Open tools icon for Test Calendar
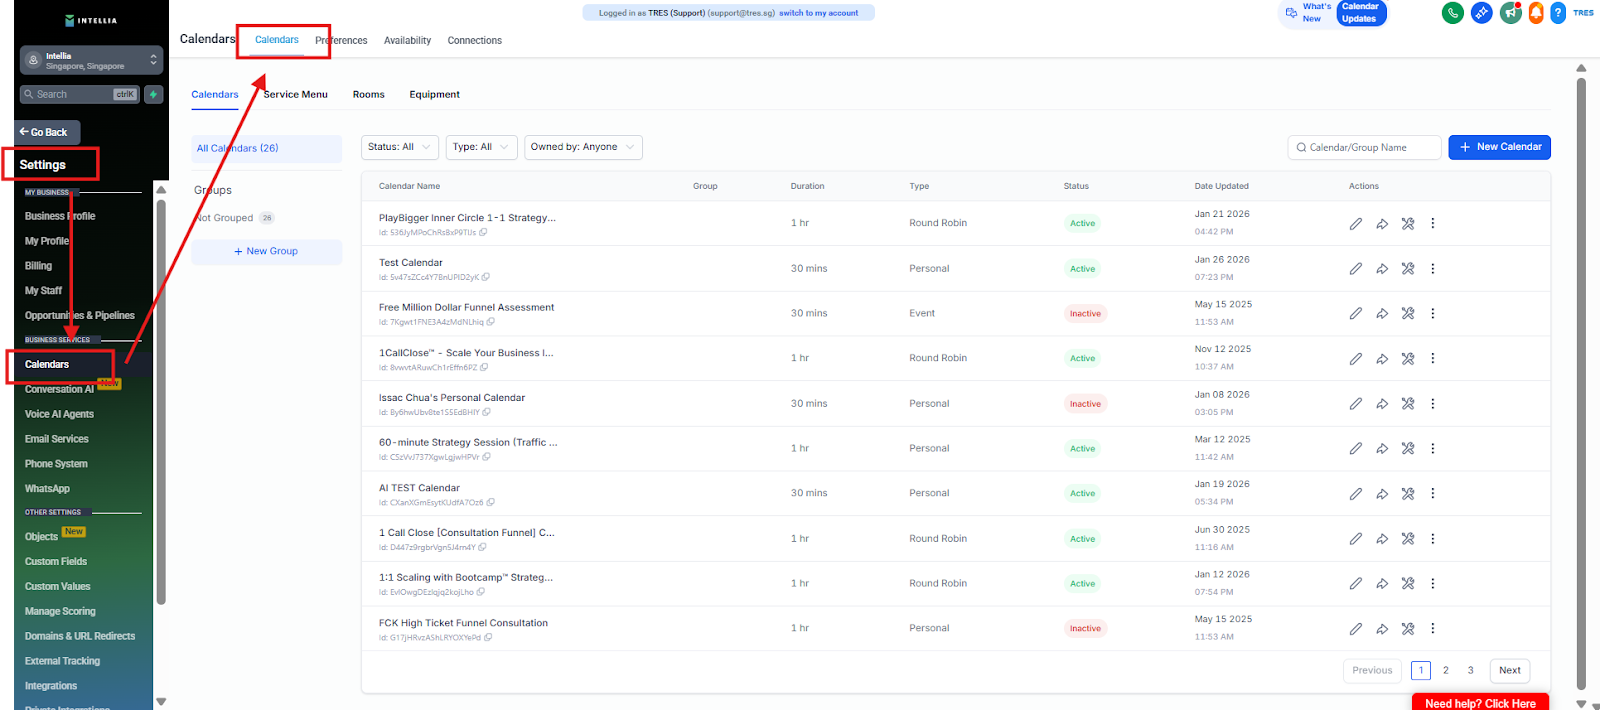Viewport: 1600px width, 710px height. 1407,268
